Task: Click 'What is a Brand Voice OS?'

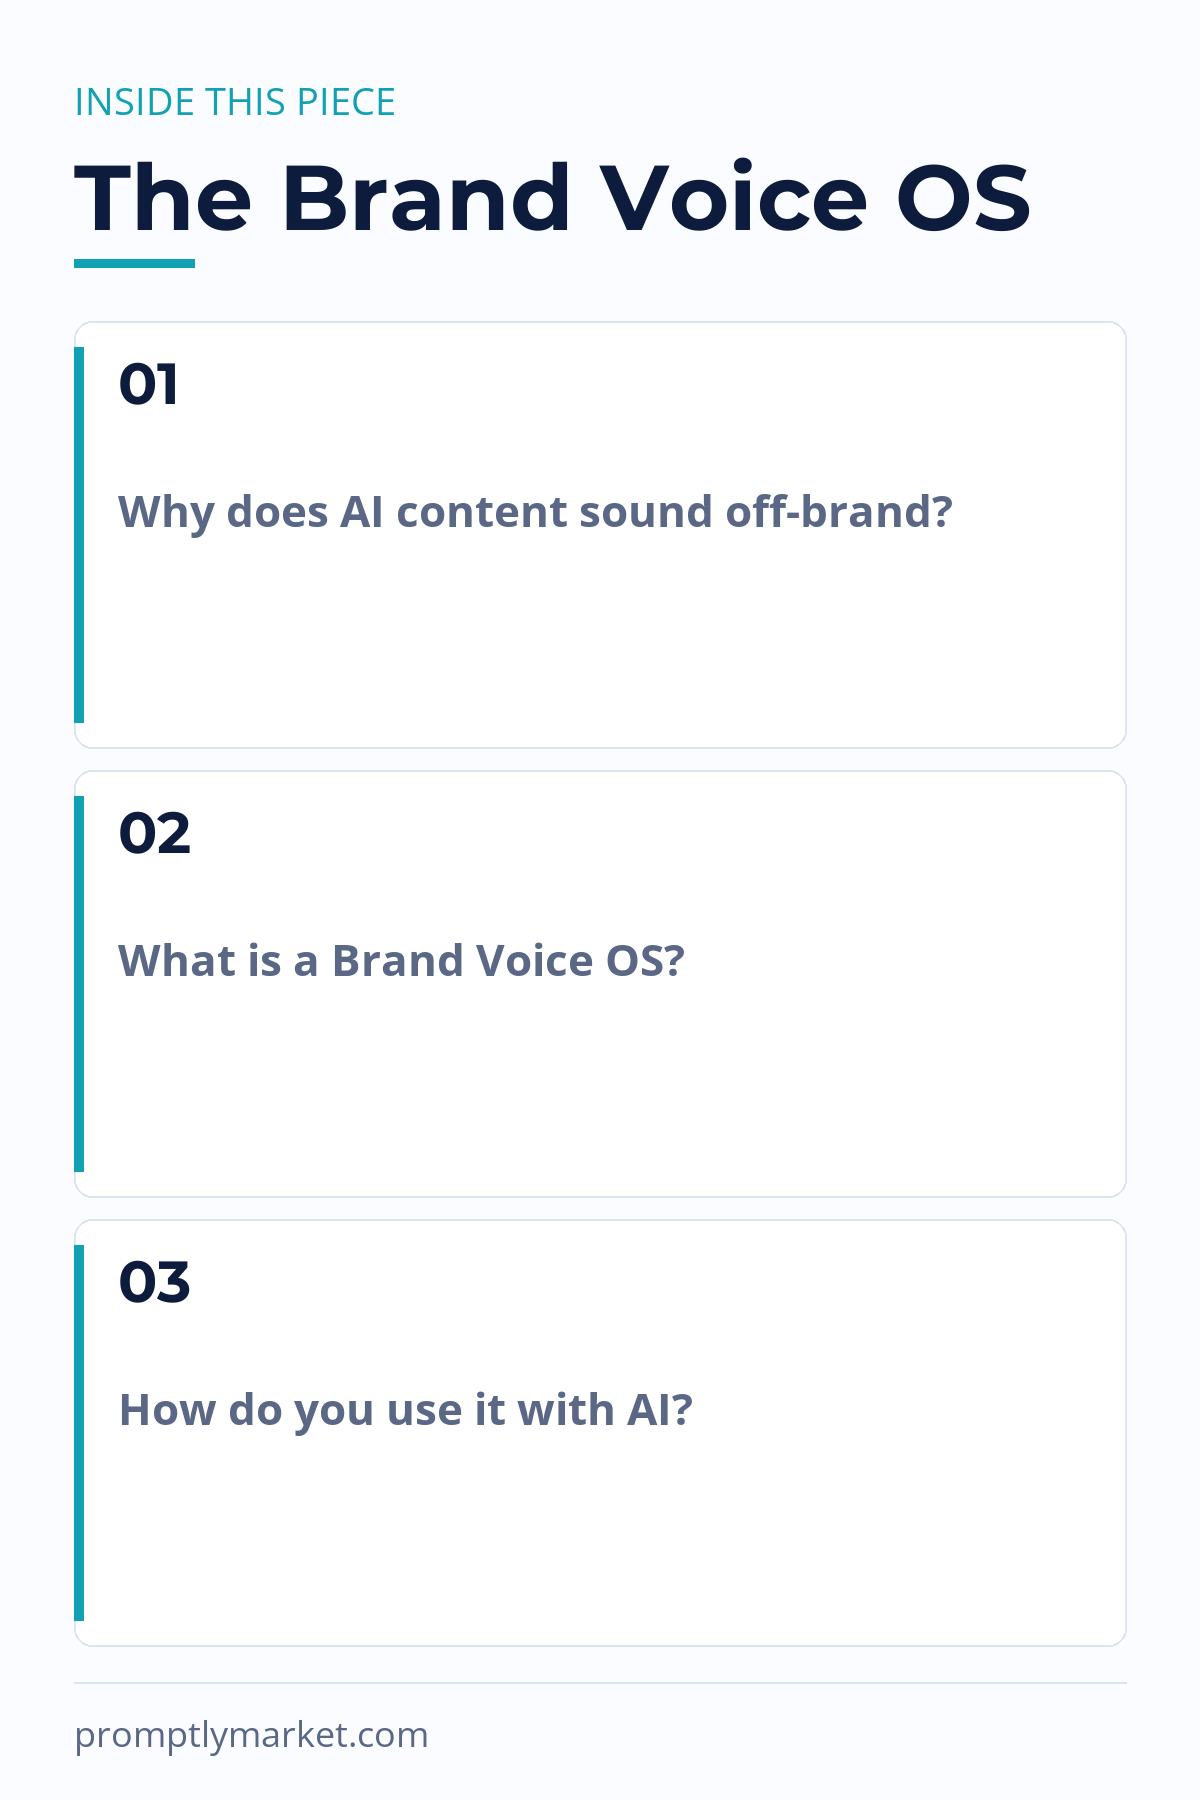Action: [x=402, y=961]
